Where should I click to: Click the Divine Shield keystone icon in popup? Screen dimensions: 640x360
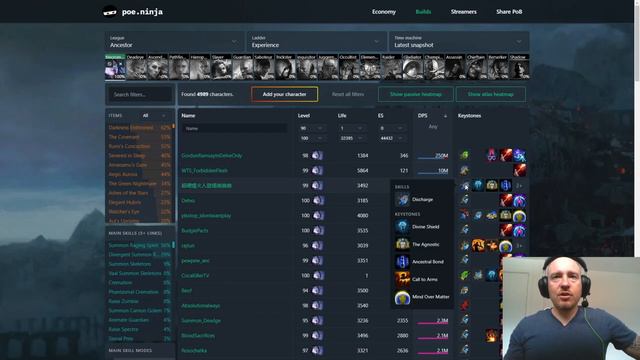pos(402,227)
